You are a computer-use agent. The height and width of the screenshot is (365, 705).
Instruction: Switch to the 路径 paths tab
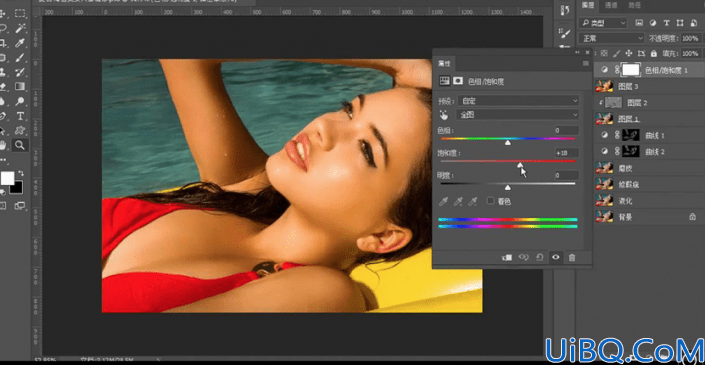[635, 5]
